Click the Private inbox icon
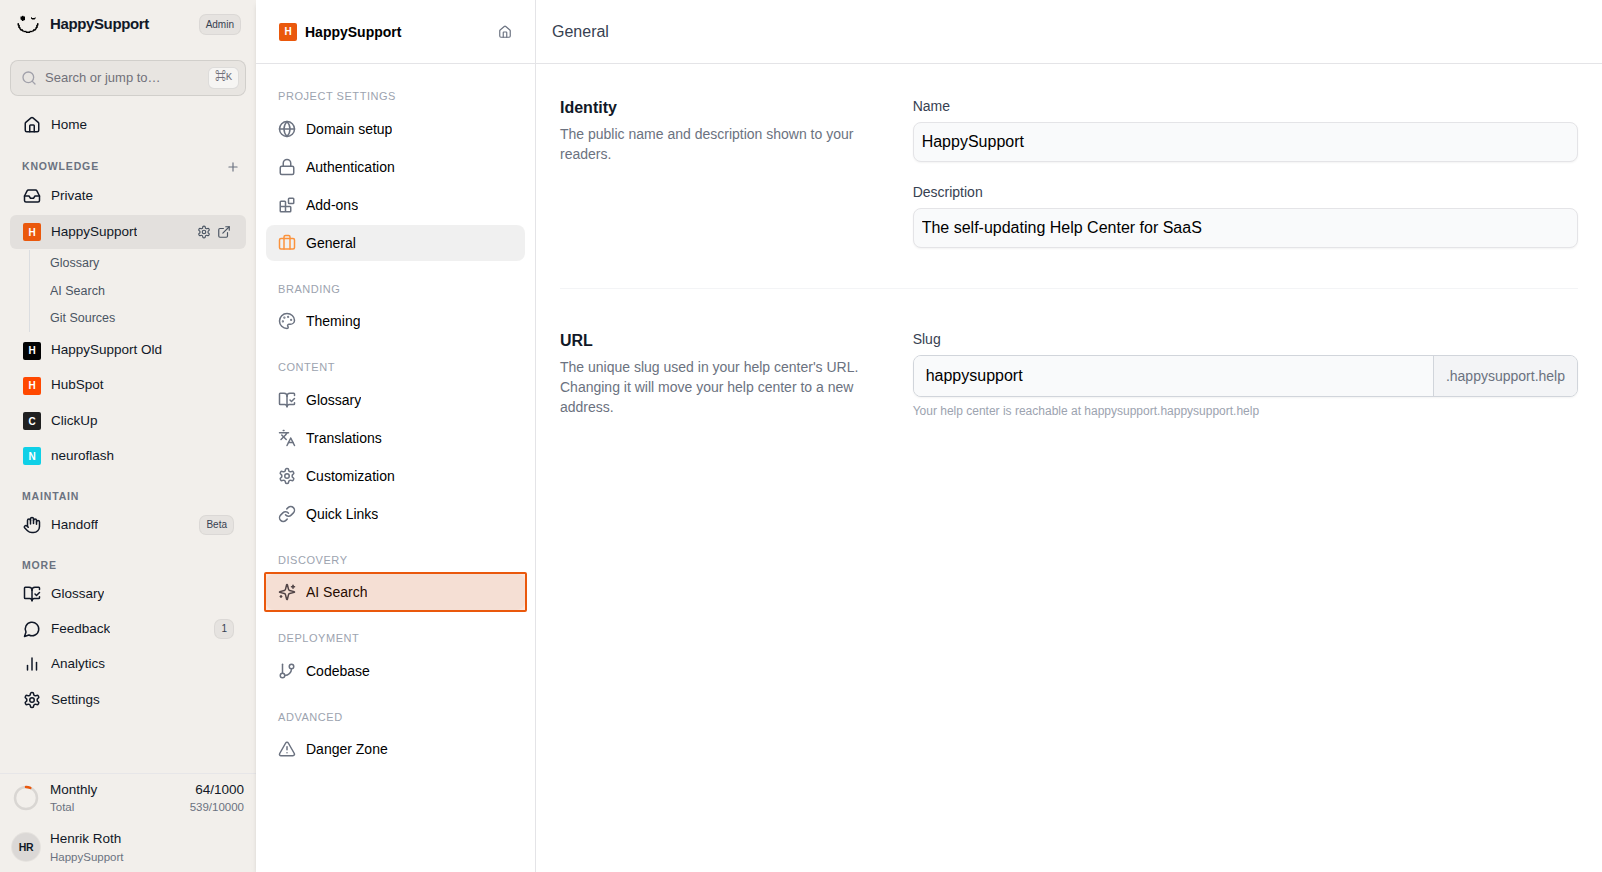Screen dimensions: 1602x872 32,196
